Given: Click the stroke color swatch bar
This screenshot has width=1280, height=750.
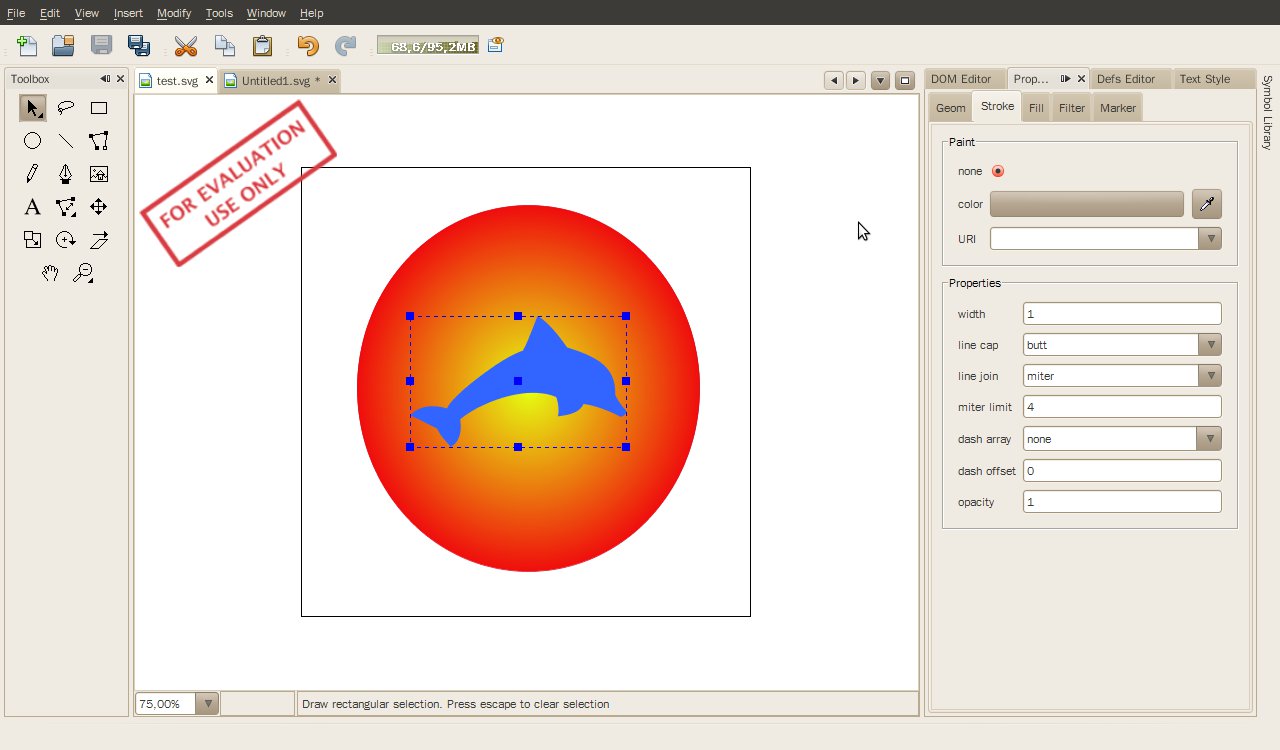Looking at the screenshot, I should point(1087,204).
